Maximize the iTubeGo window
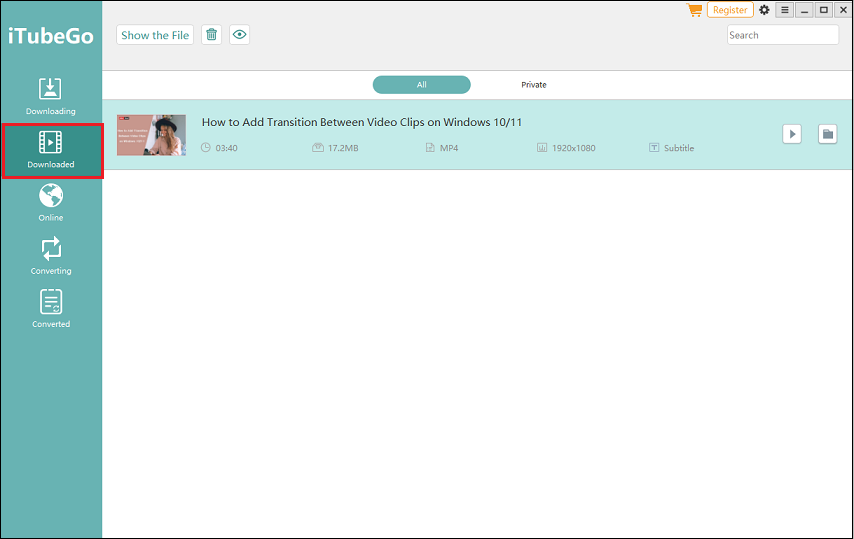 click(x=824, y=10)
